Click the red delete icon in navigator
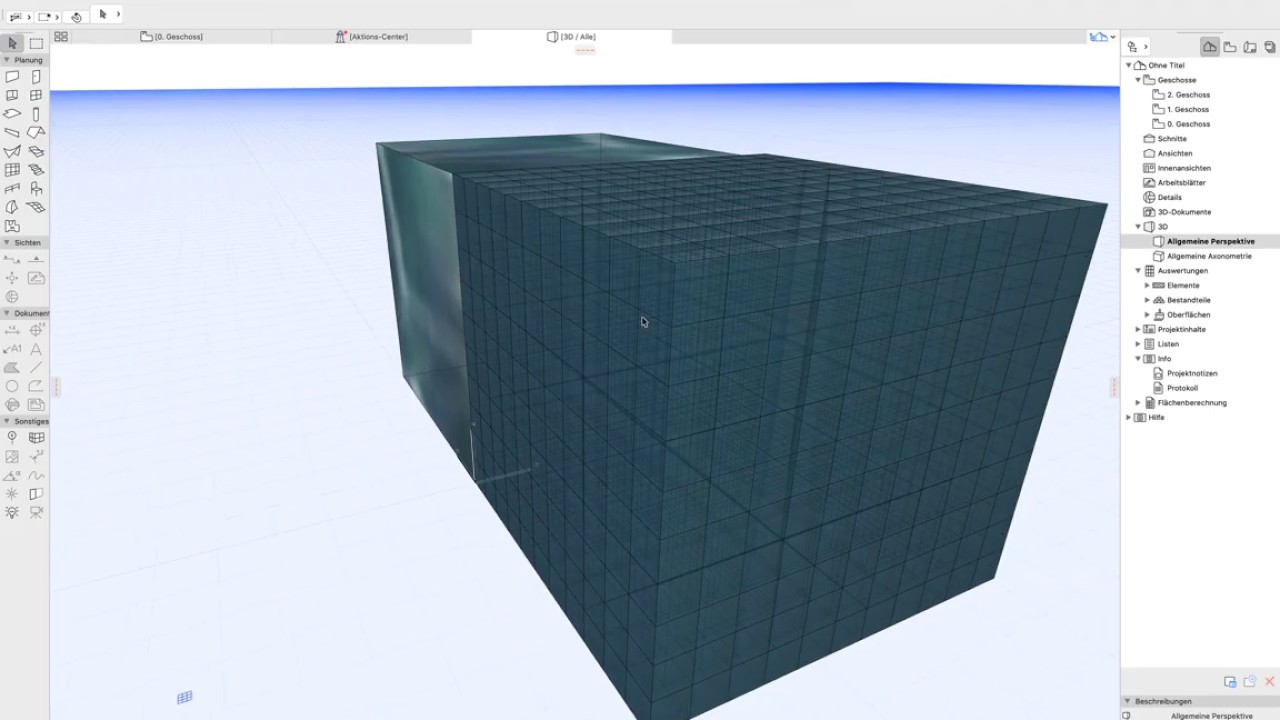 pos(1270,682)
